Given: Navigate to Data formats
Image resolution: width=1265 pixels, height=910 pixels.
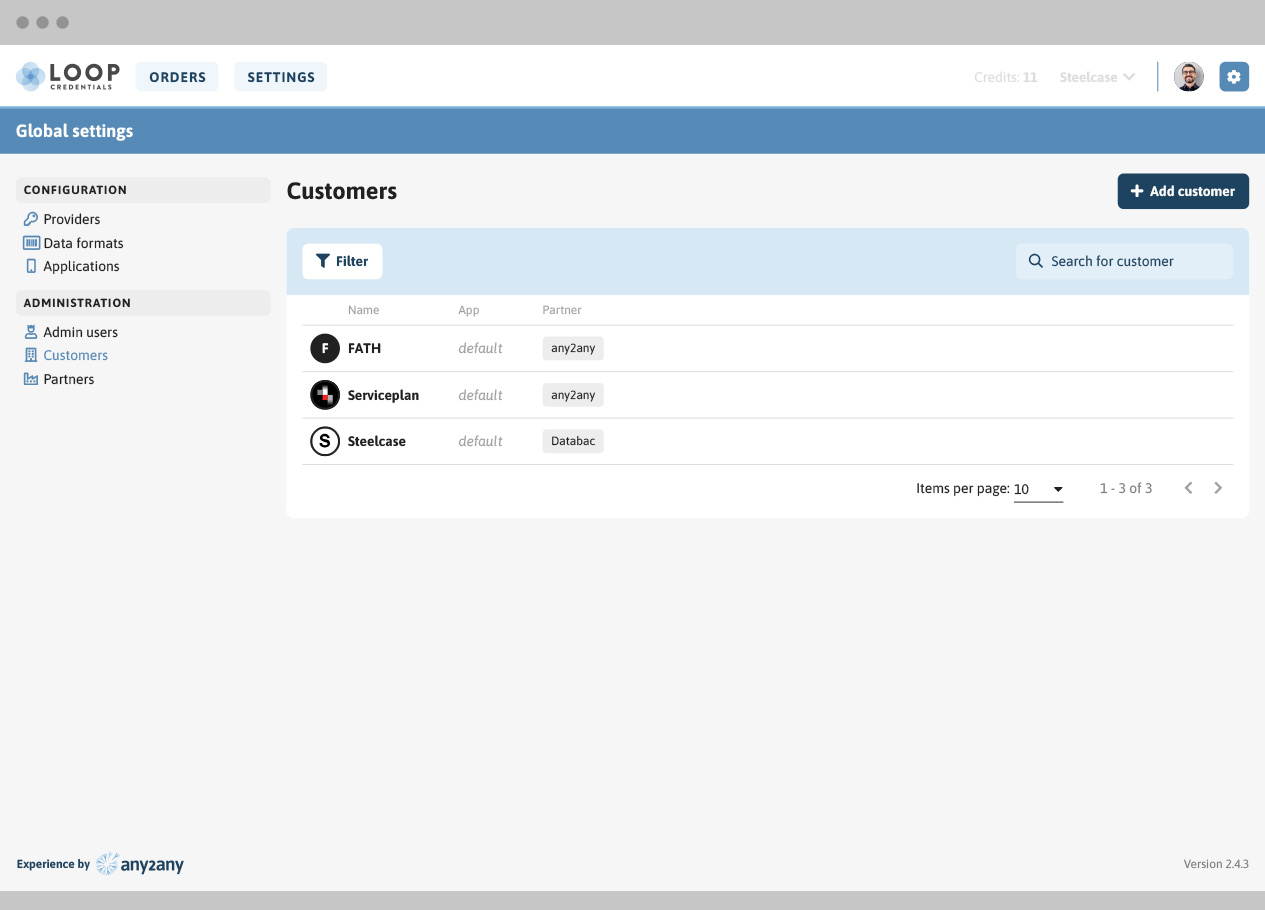Looking at the screenshot, I should pos(83,243).
